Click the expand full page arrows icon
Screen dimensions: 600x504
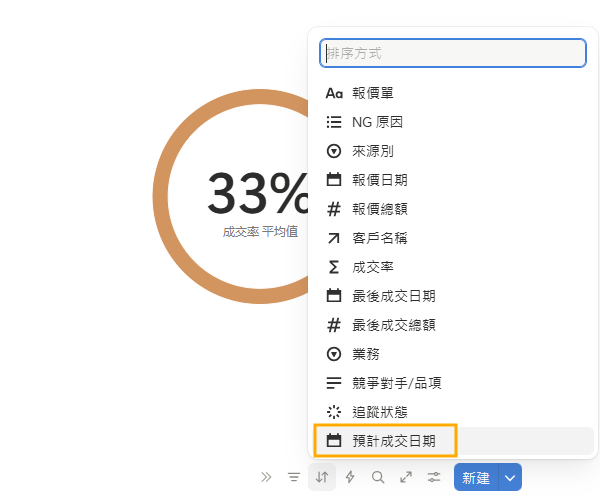tap(406, 478)
